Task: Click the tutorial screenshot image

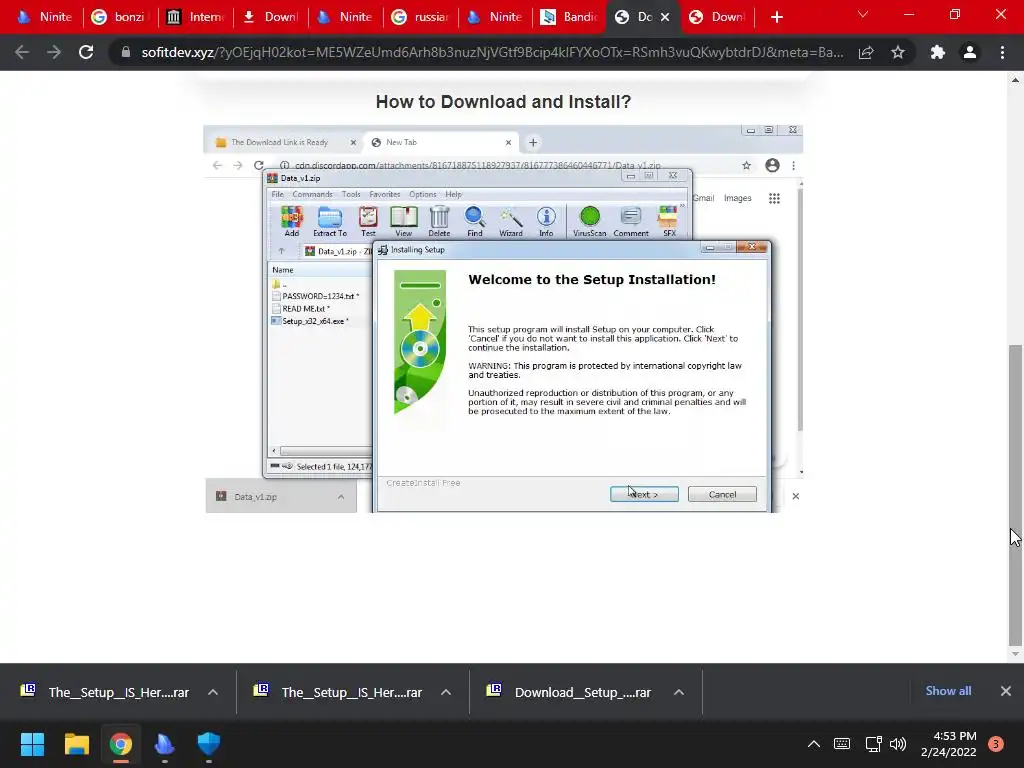Action: tap(503, 319)
